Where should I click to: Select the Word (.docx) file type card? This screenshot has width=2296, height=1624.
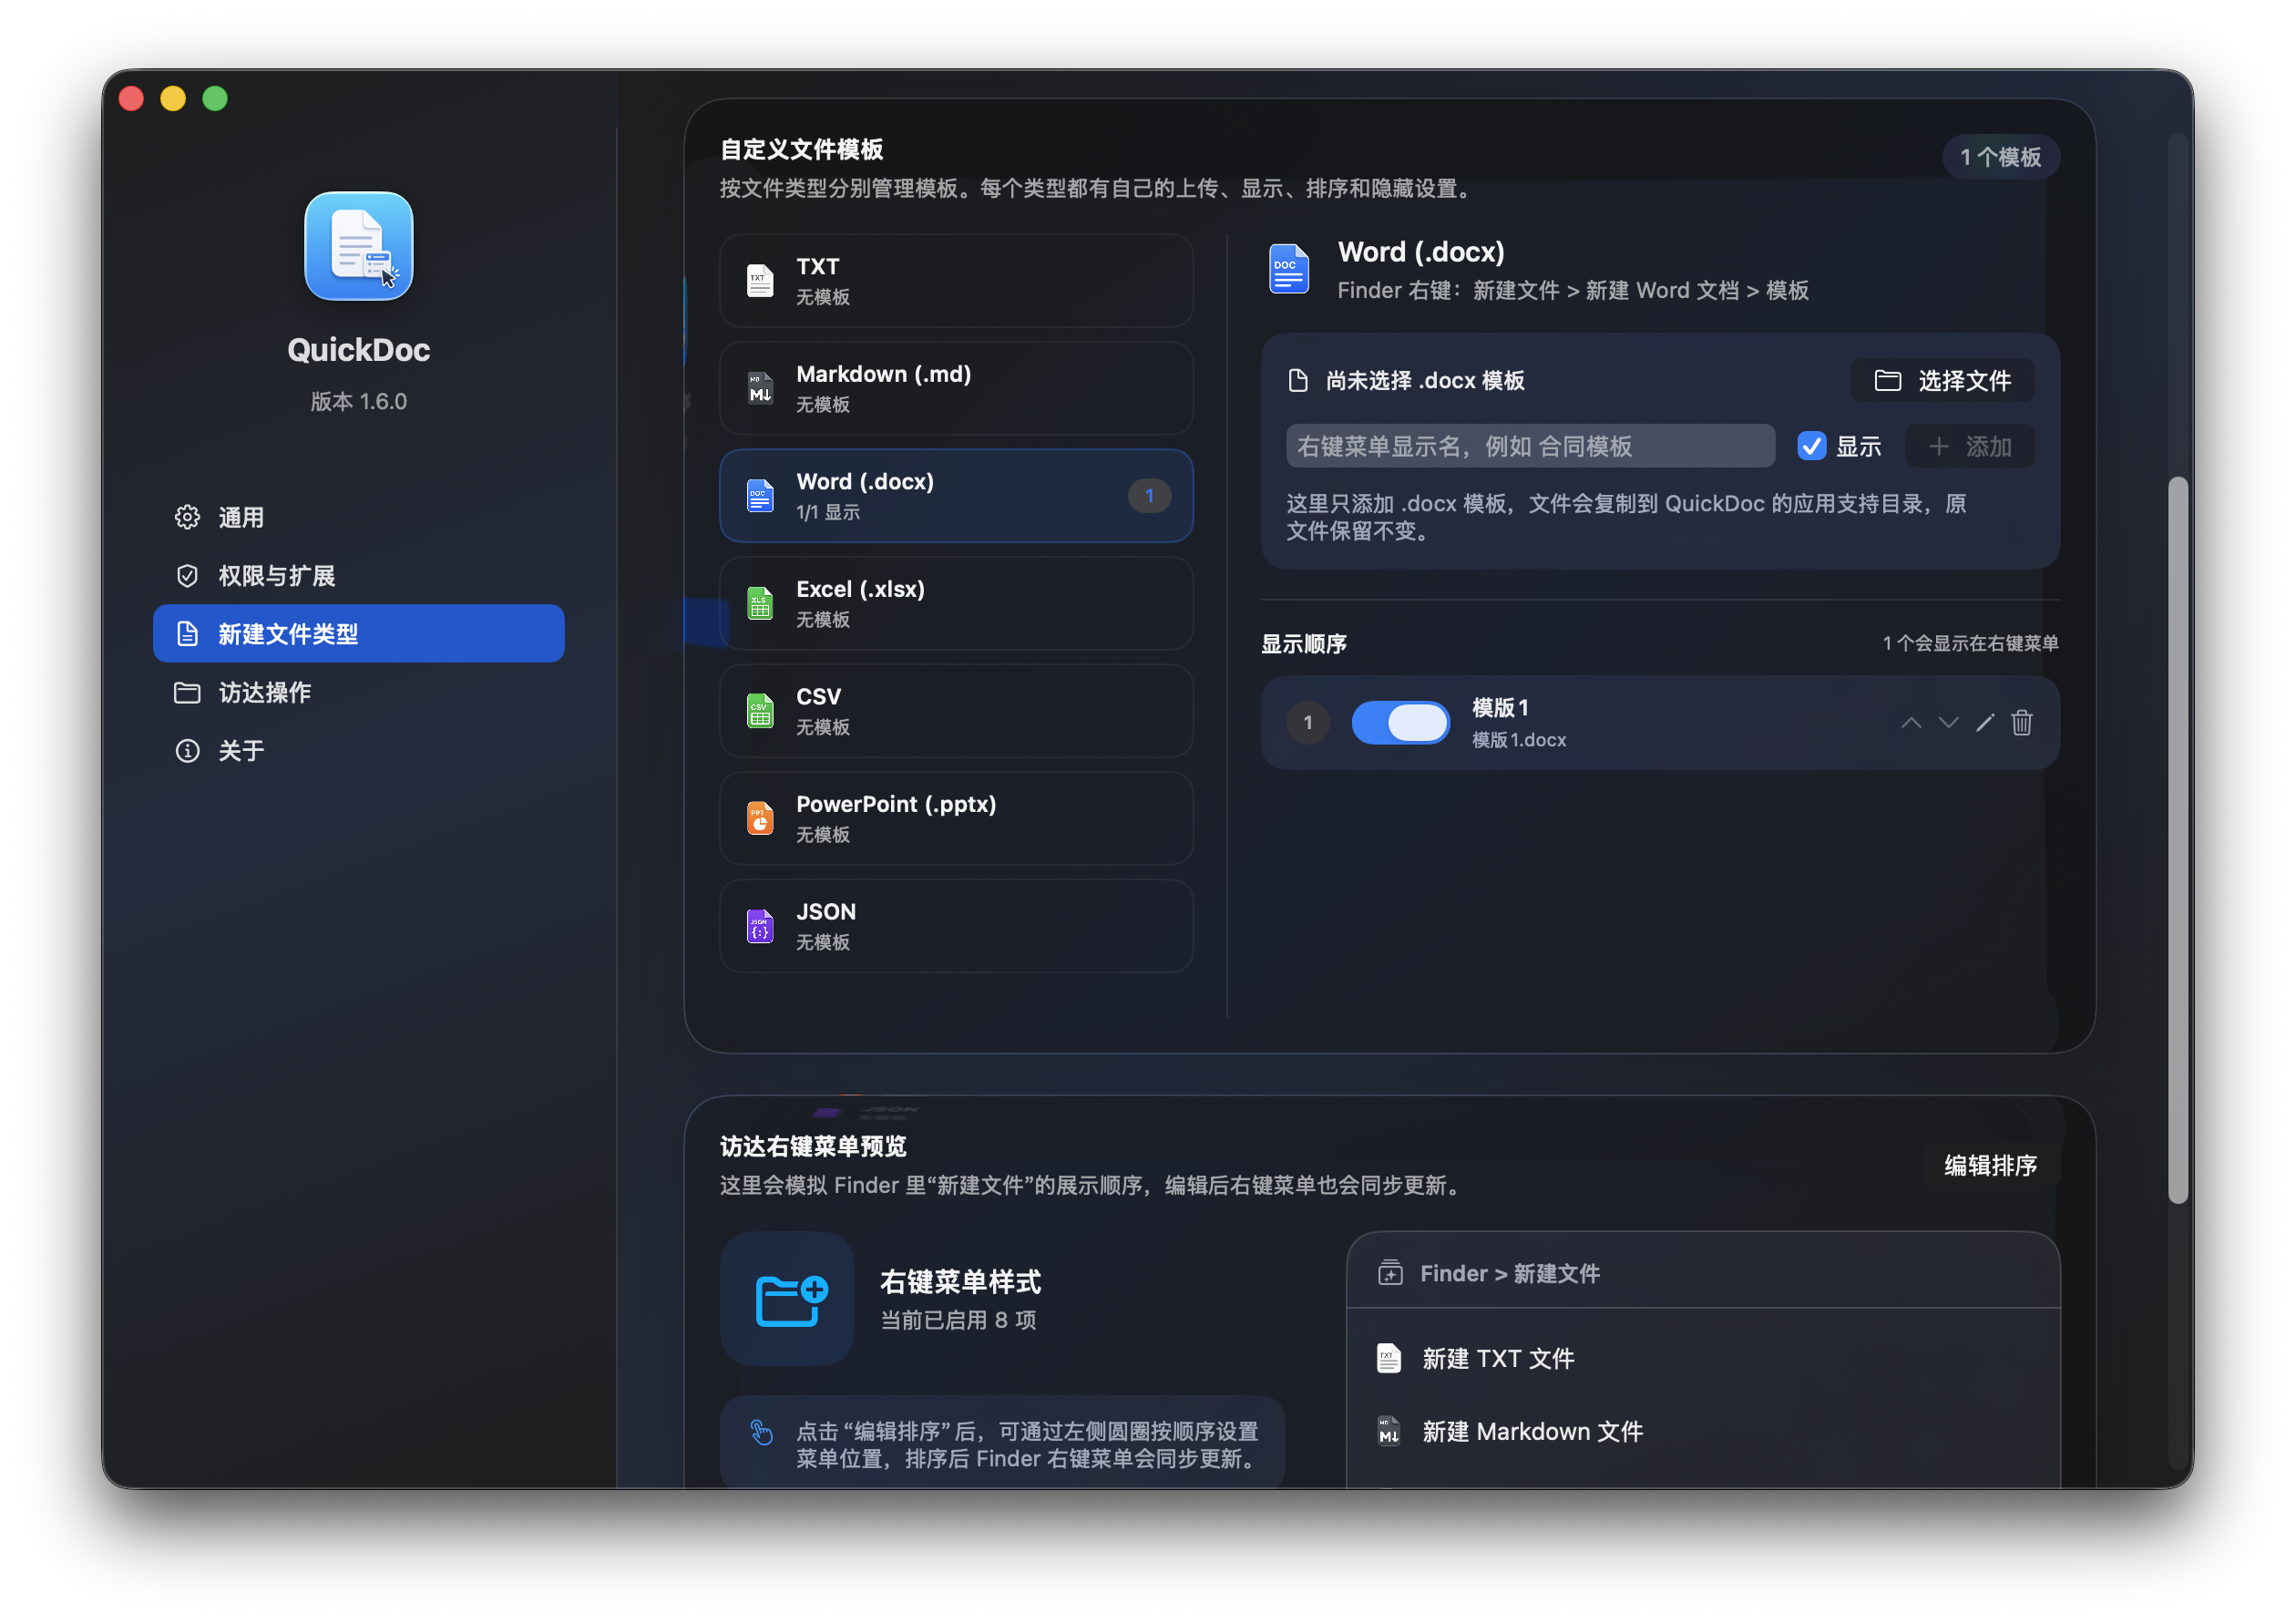tap(956, 495)
